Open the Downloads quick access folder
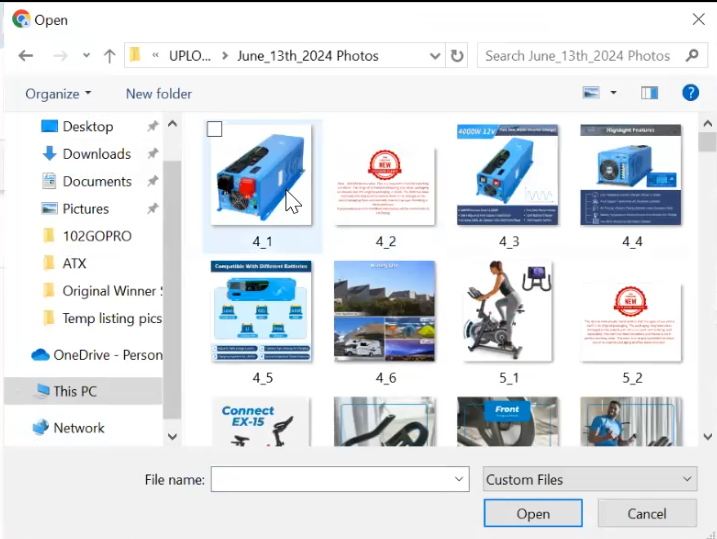This screenshot has width=717, height=539. 96,154
